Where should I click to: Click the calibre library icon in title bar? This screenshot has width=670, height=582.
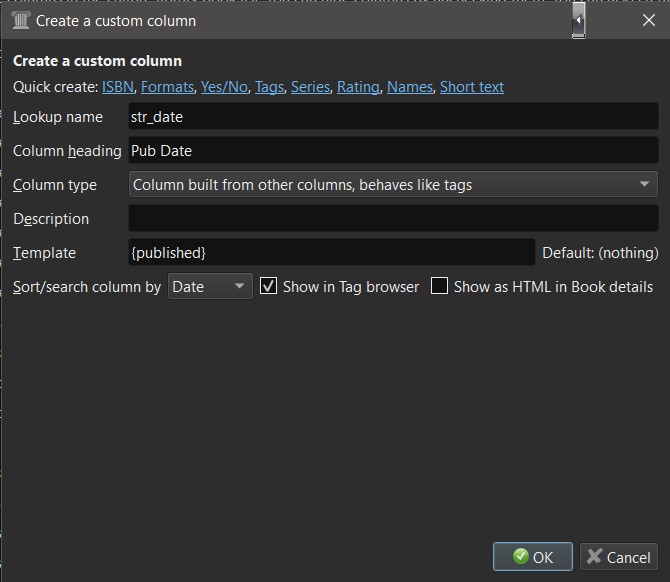[x=20, y=20]
